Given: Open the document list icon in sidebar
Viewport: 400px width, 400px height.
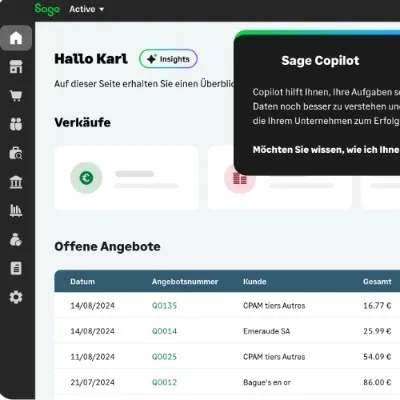Looking at the screenshot, I should coord(16,268).
